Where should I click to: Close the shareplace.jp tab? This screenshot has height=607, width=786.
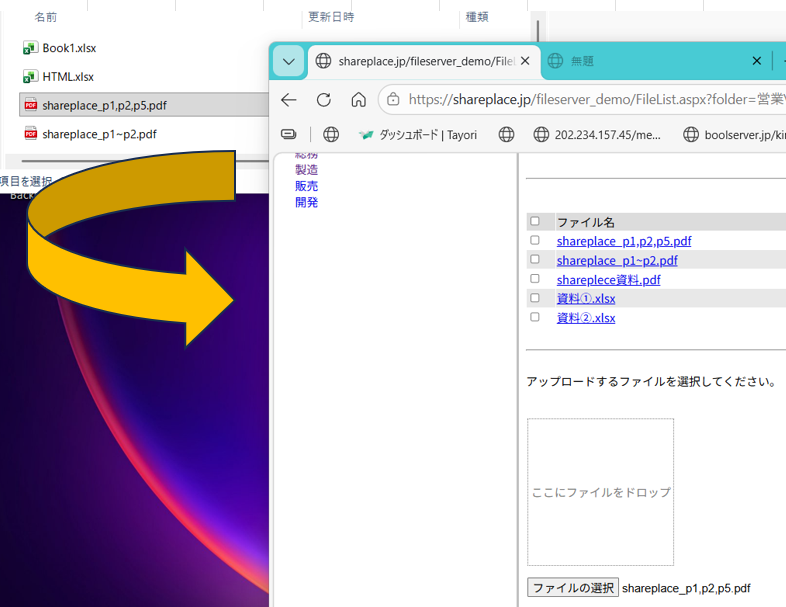click(525, 61)
